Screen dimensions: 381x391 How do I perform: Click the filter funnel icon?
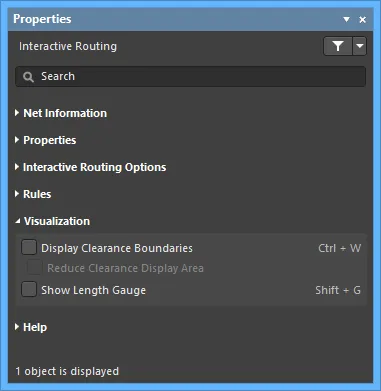pyautogui.click(x=338, y=46)
